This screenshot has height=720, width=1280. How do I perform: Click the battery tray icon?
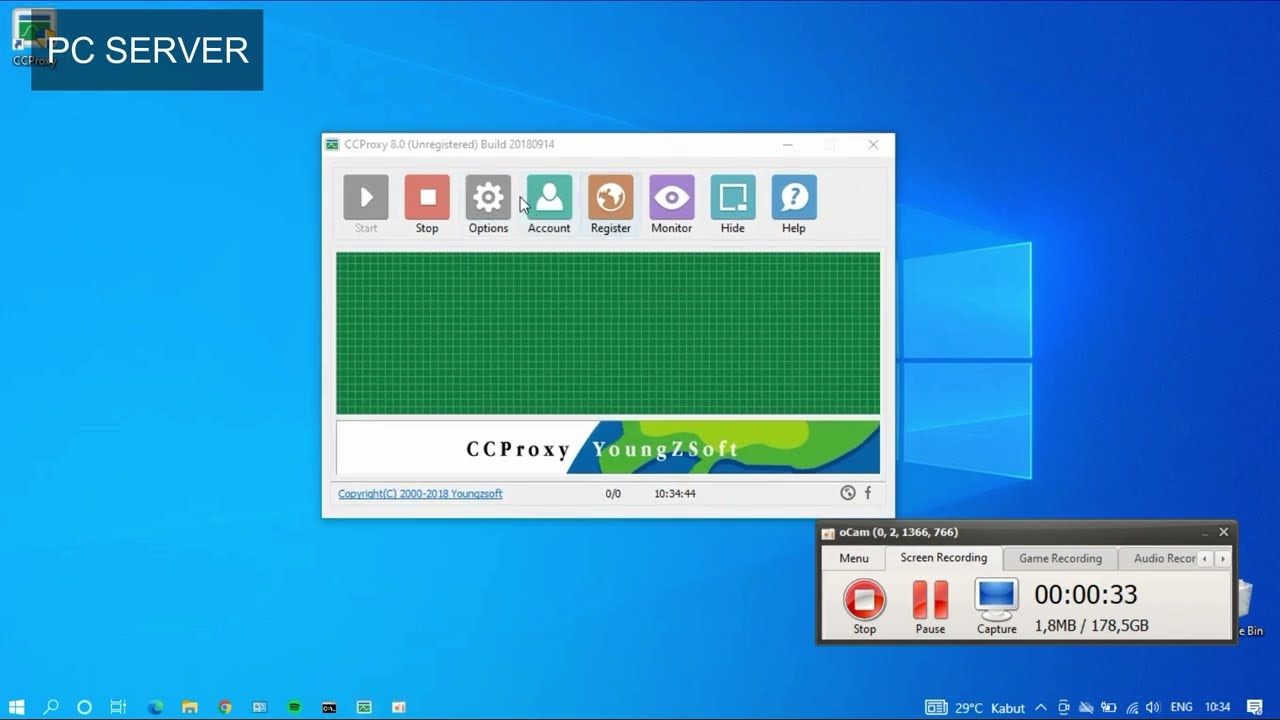click(x=1109, y=708)
